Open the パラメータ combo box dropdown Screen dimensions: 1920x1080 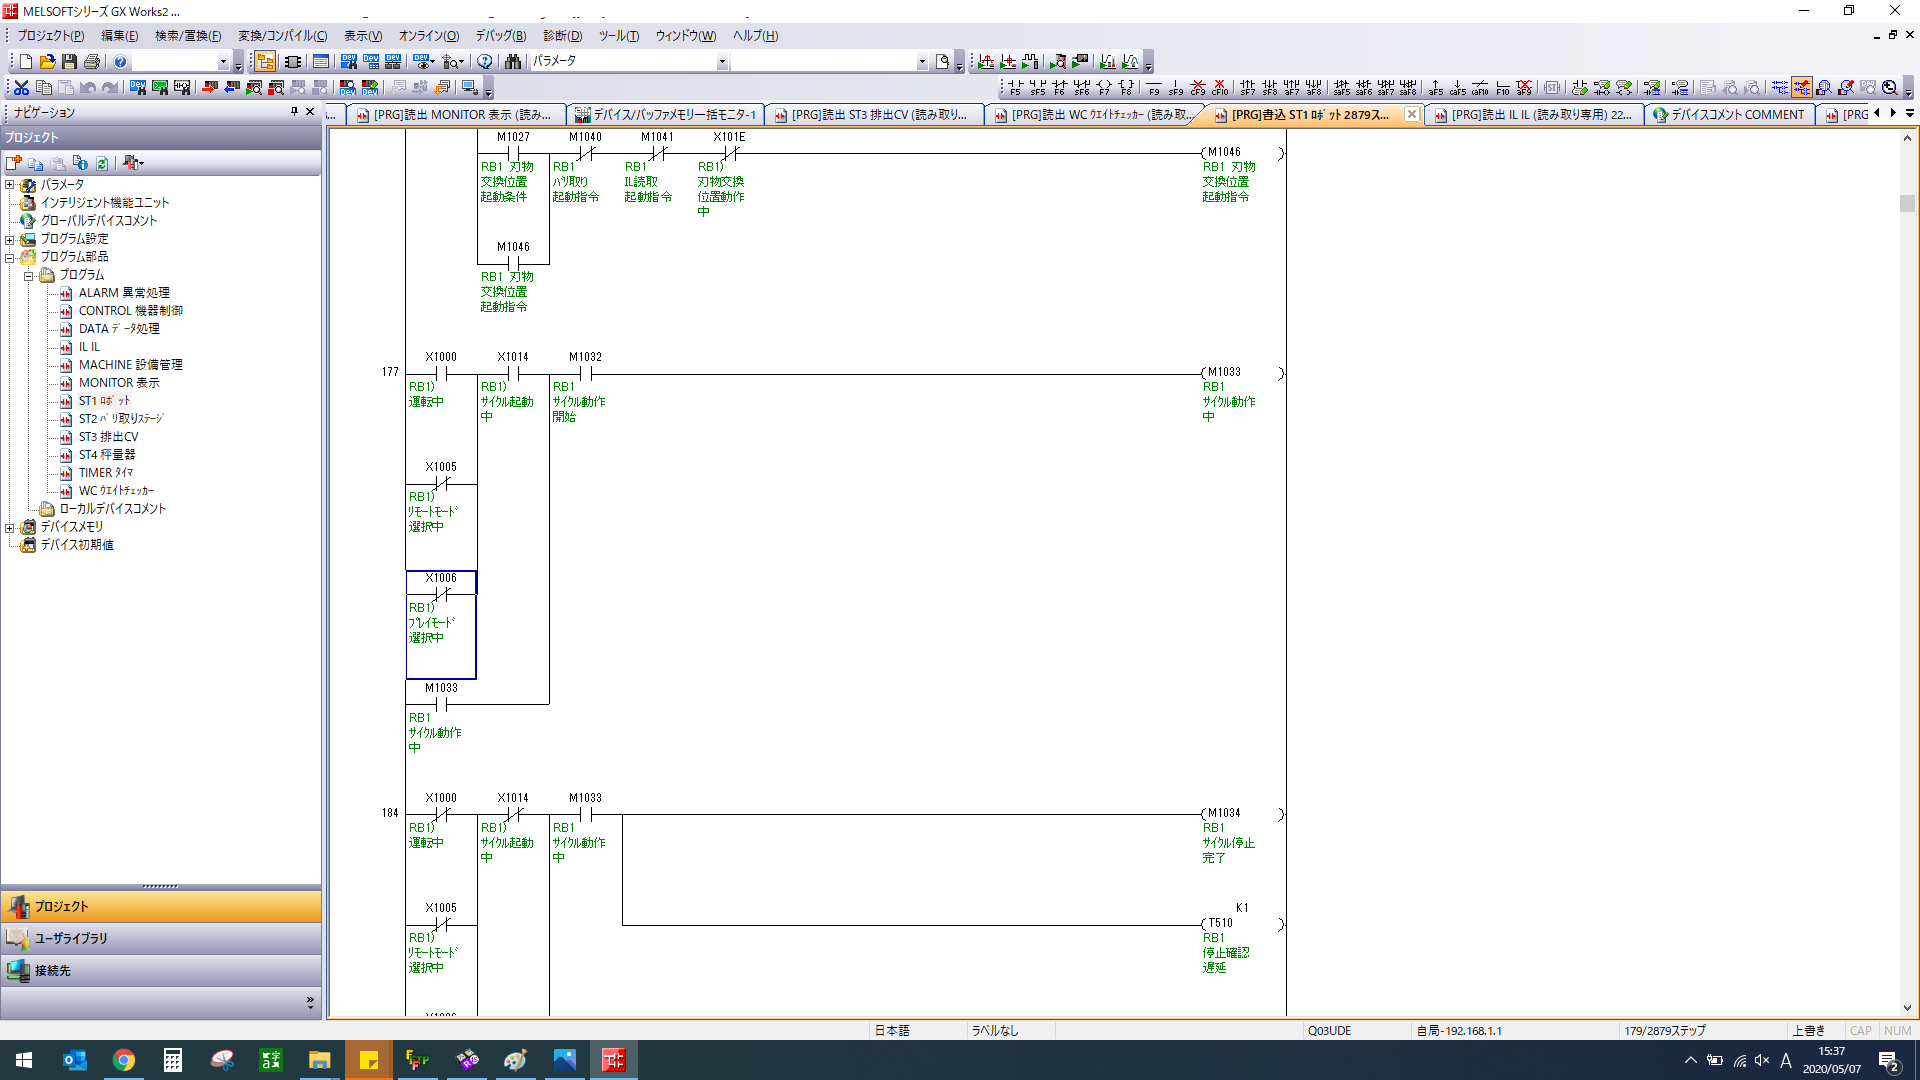[x=722, y=61]
